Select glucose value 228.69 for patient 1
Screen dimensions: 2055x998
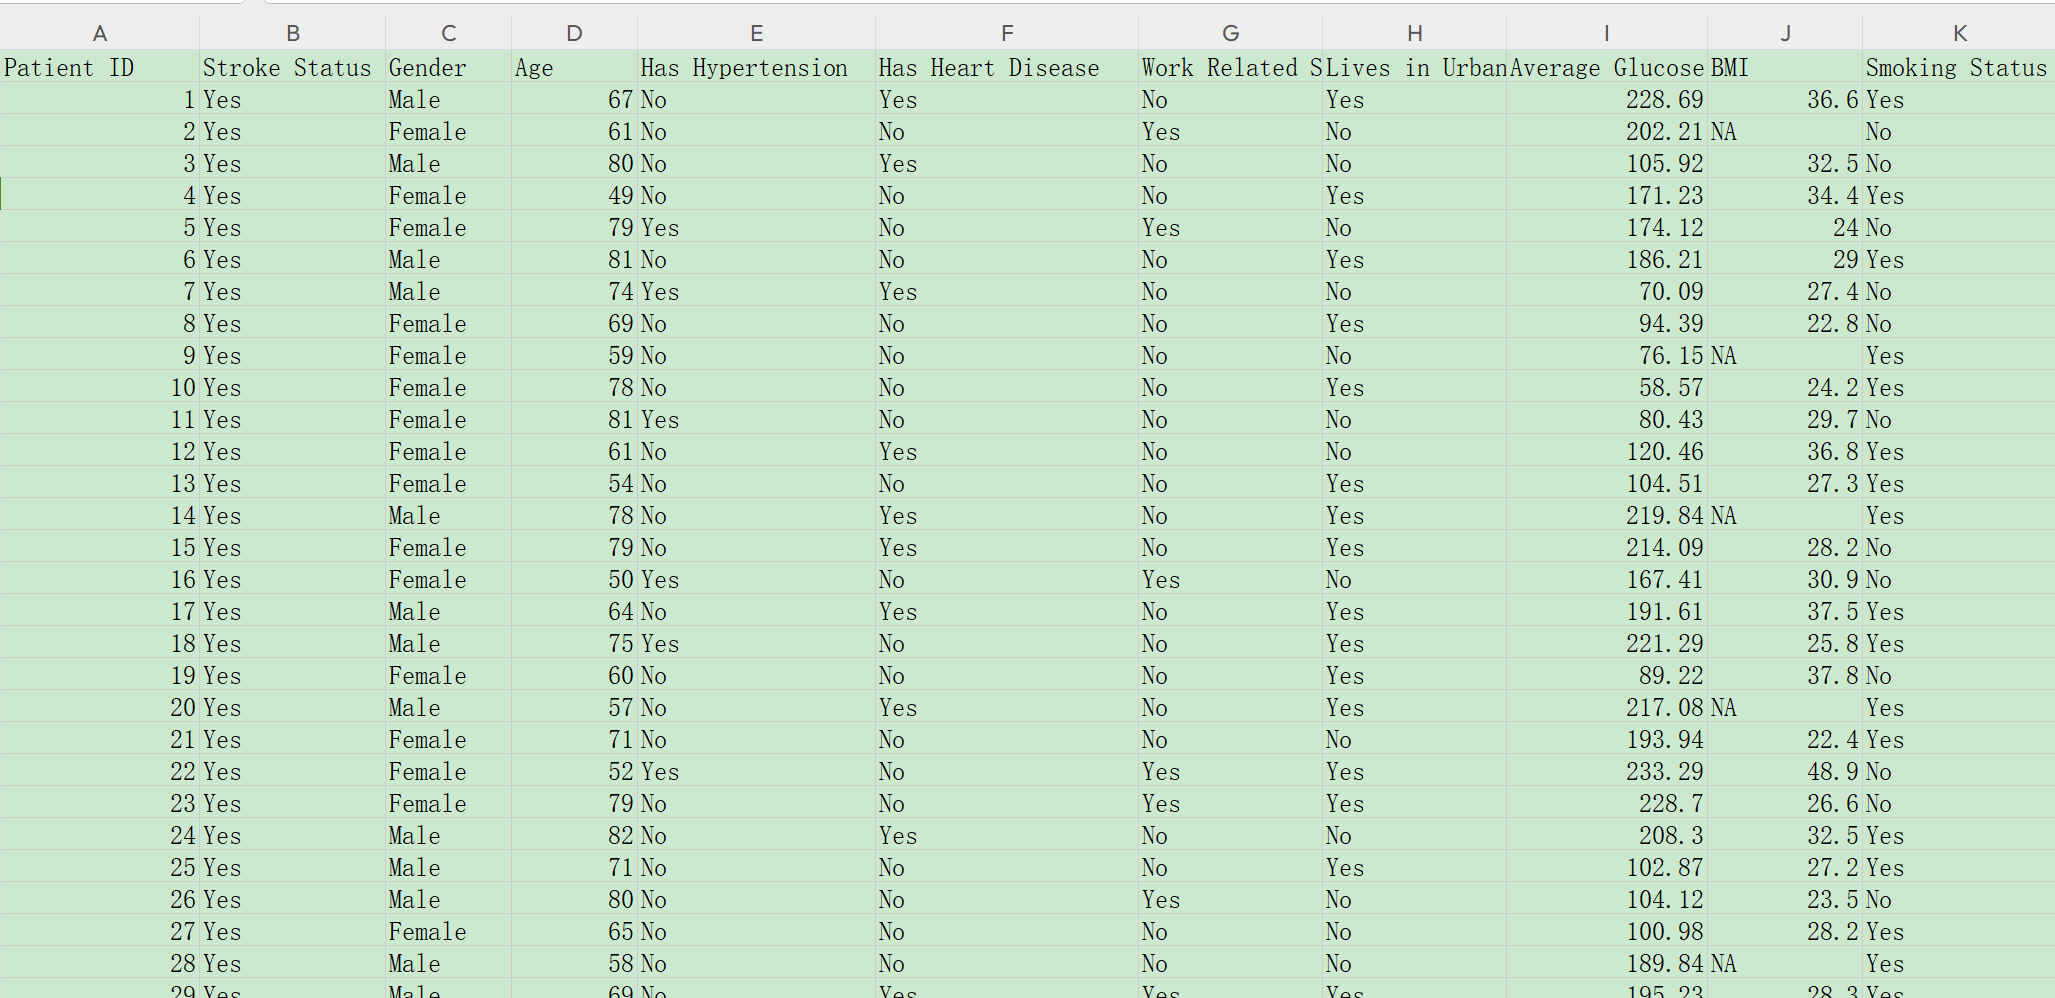tap(1607, 99)
